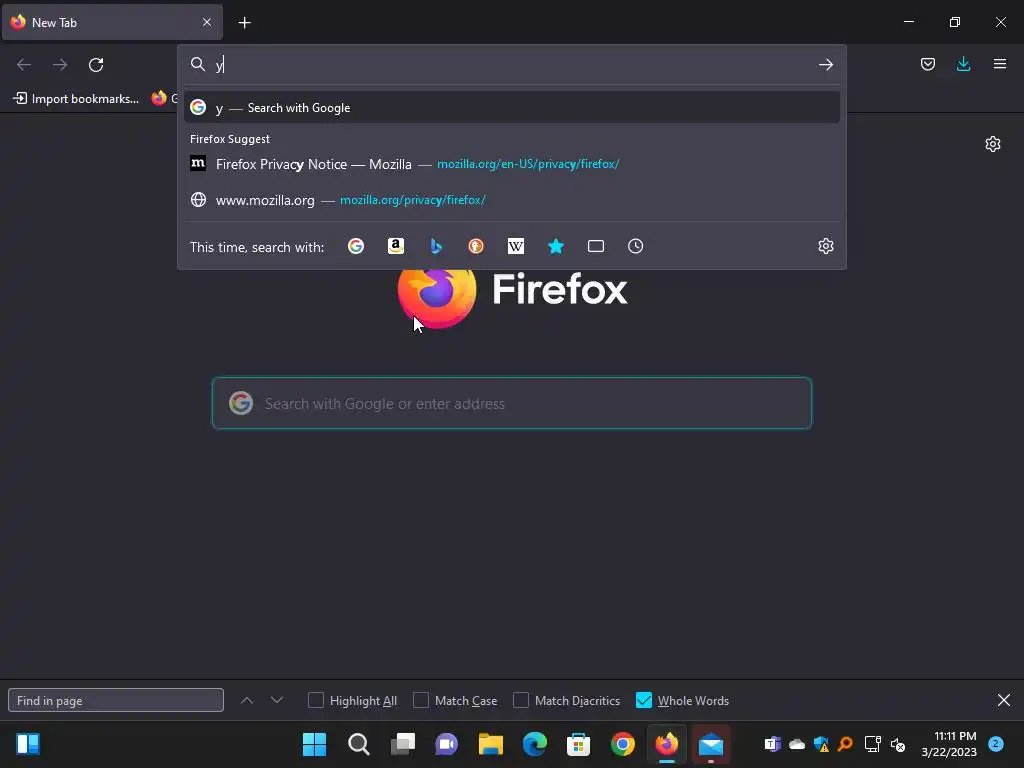Open Windows Start menu

pos(314,744)
